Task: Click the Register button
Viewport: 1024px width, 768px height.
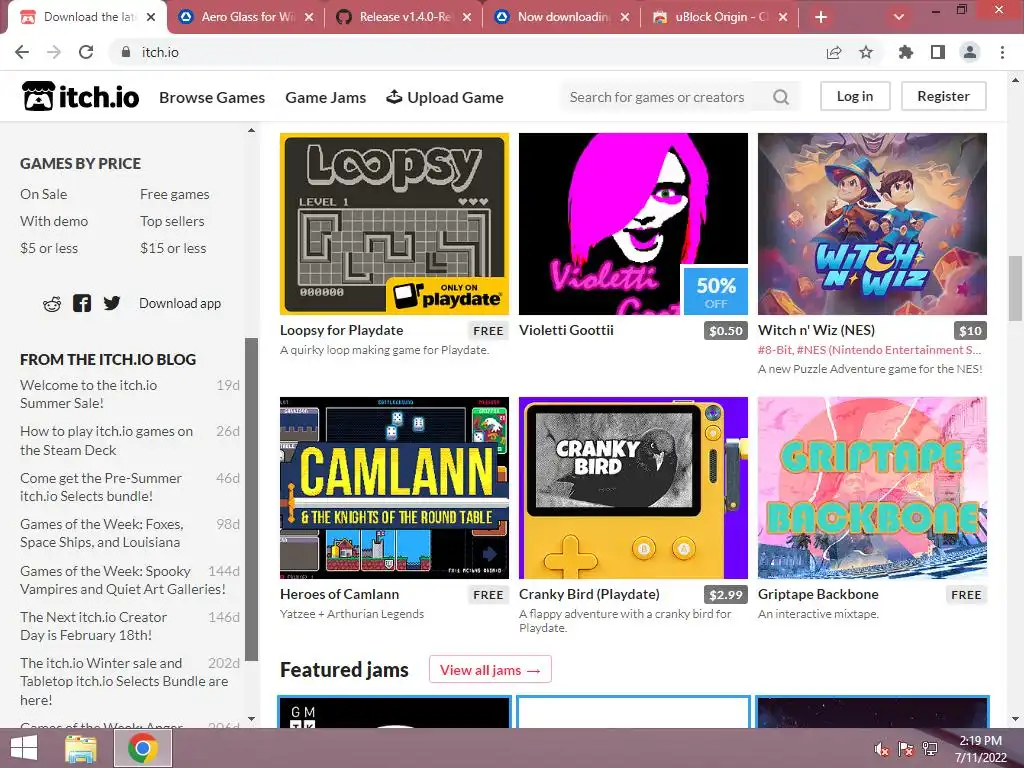Action: pyautogui.click(x=943, y=96)
